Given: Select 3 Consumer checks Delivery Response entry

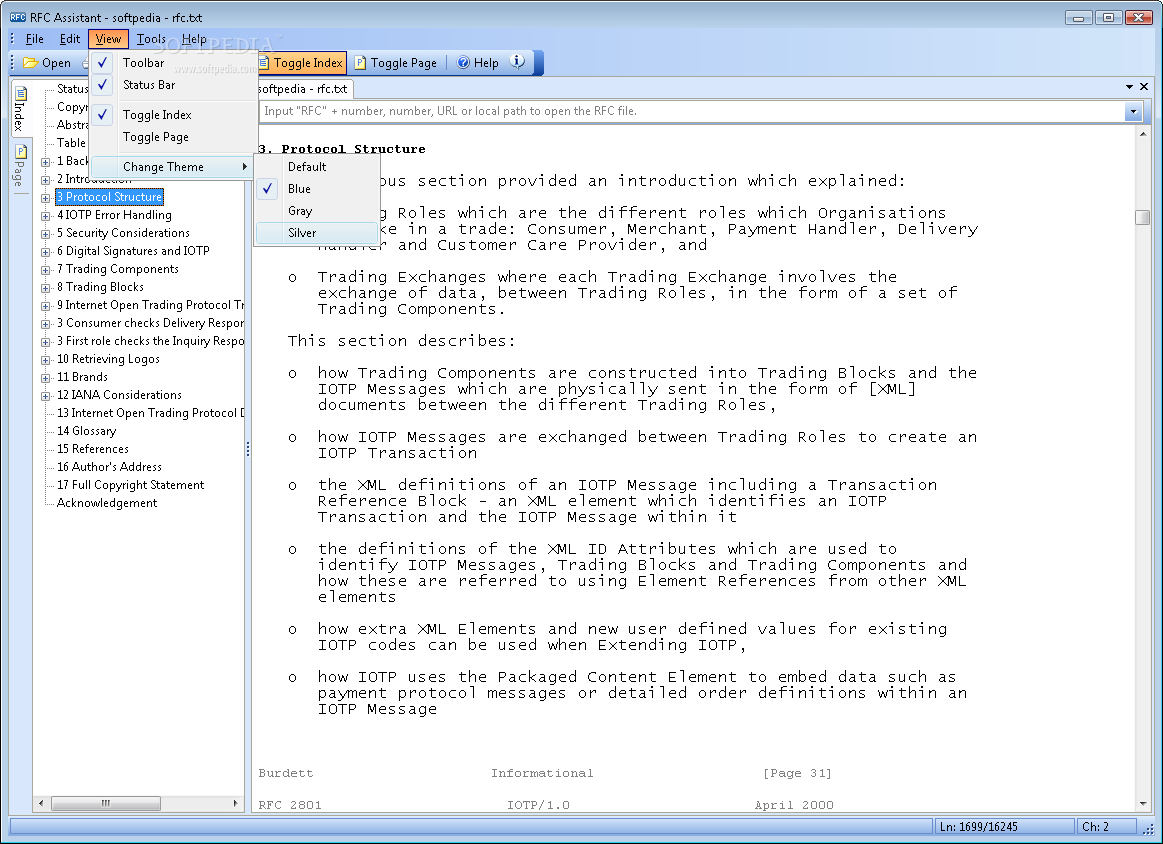Looking at the screenshot, I should click(150, 323).
